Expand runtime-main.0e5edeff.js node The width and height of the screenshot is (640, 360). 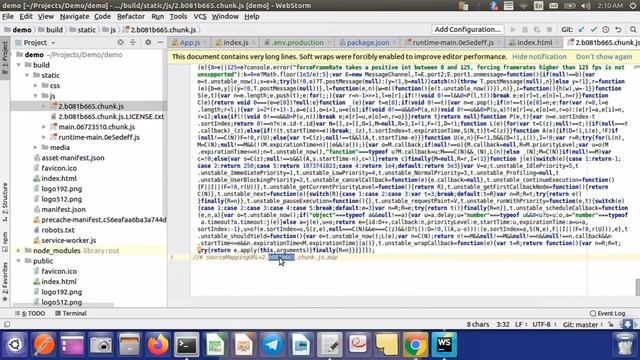click(x=44, y=137)
